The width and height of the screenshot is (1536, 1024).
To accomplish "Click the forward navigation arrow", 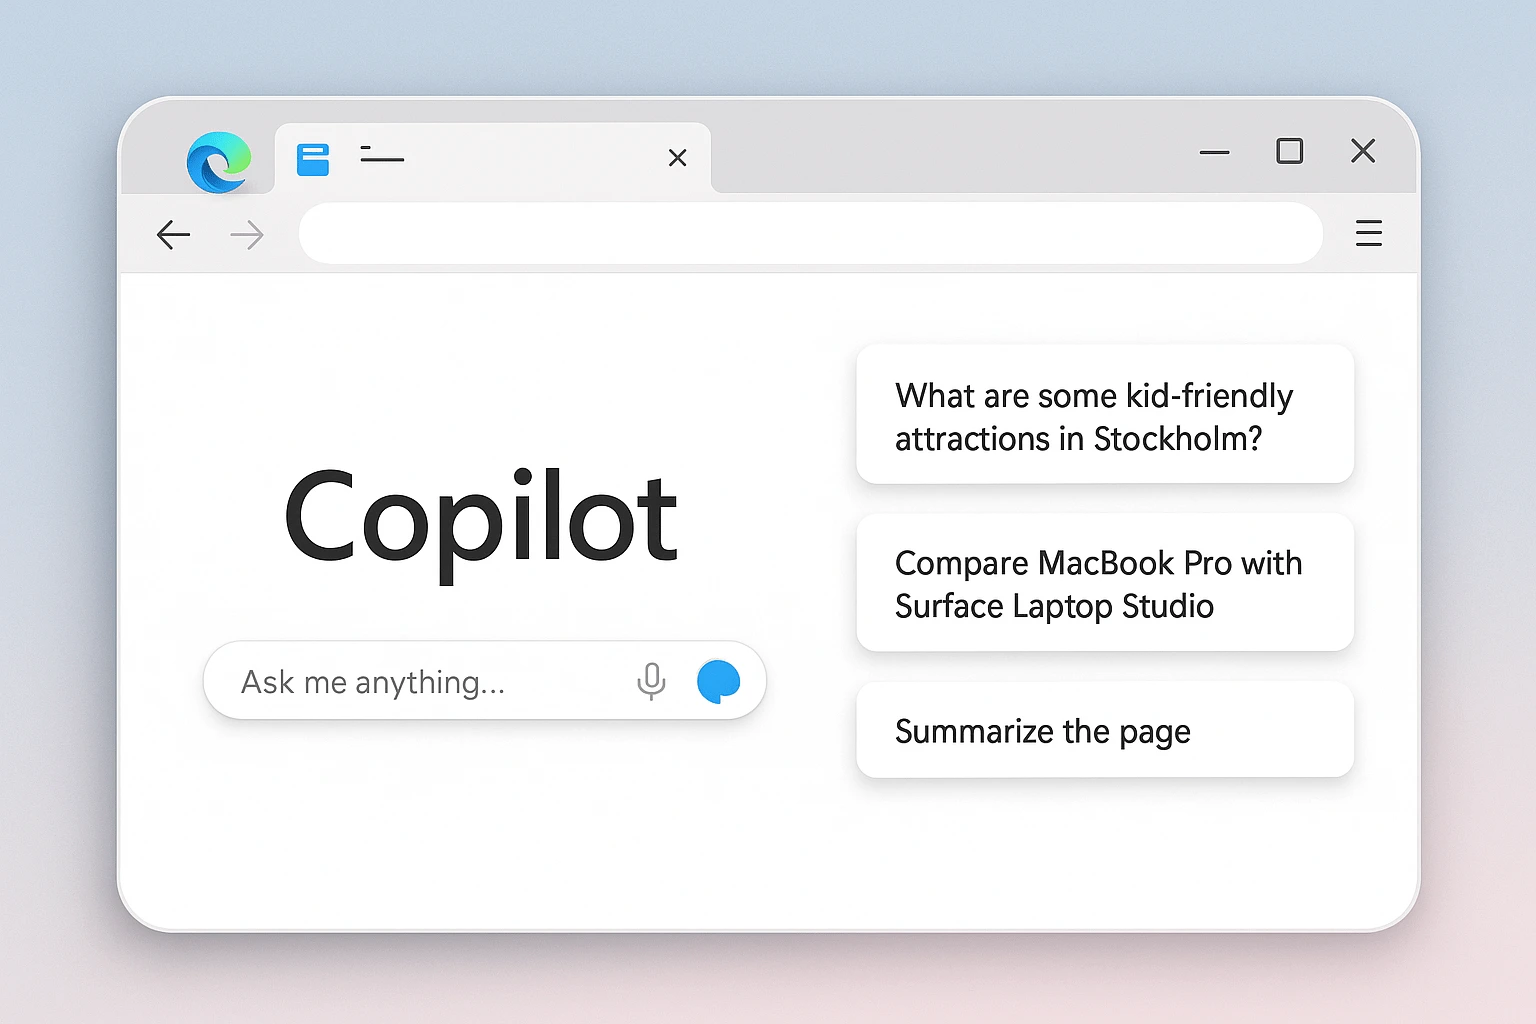I will click(247, 235).
